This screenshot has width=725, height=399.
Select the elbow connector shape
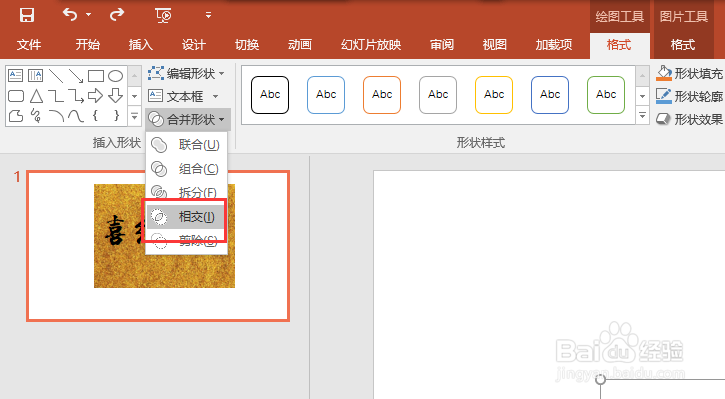pyautogui.click(x=56, y=96)
